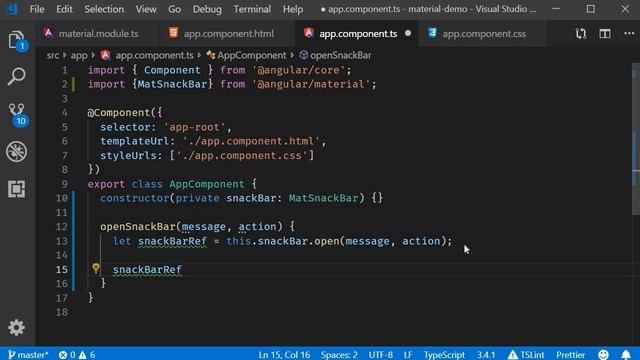Click '@angular/material' string on line 2
Viewport: 640px width, 360px height.
point(311,84)
